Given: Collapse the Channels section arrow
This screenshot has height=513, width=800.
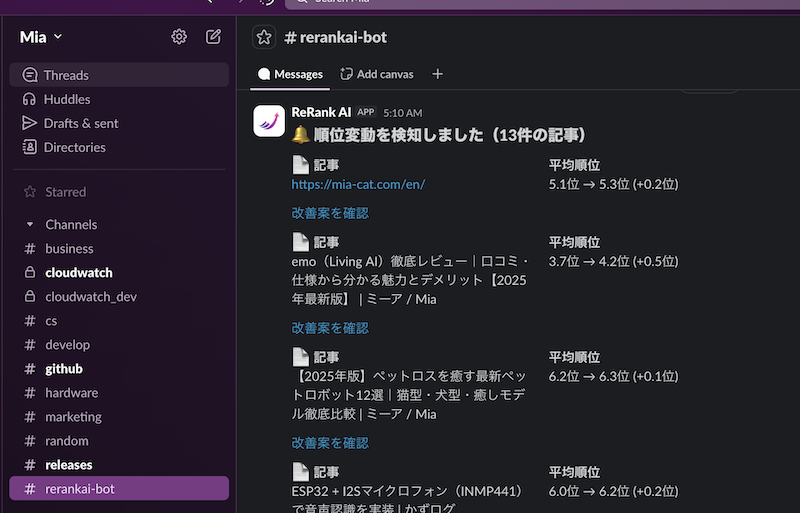Looking at the screenshot, I should tap(30, 225).
